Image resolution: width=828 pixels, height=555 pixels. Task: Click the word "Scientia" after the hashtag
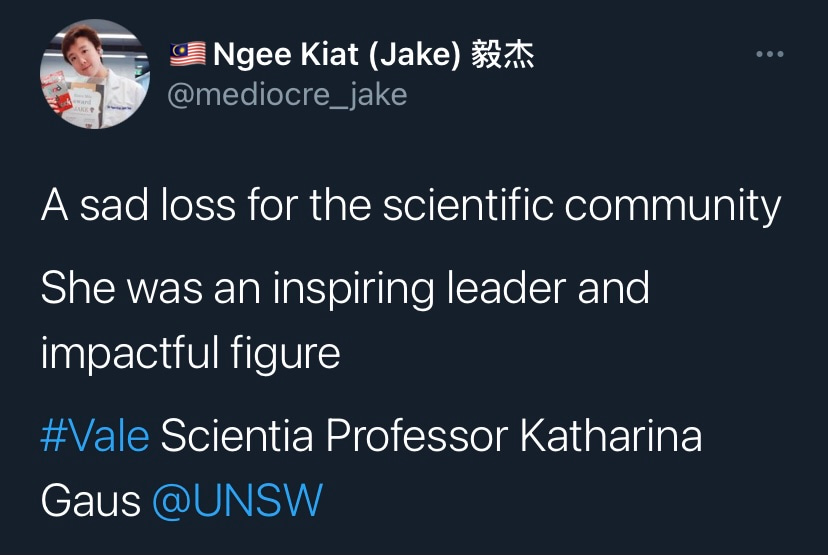(237, 437)
